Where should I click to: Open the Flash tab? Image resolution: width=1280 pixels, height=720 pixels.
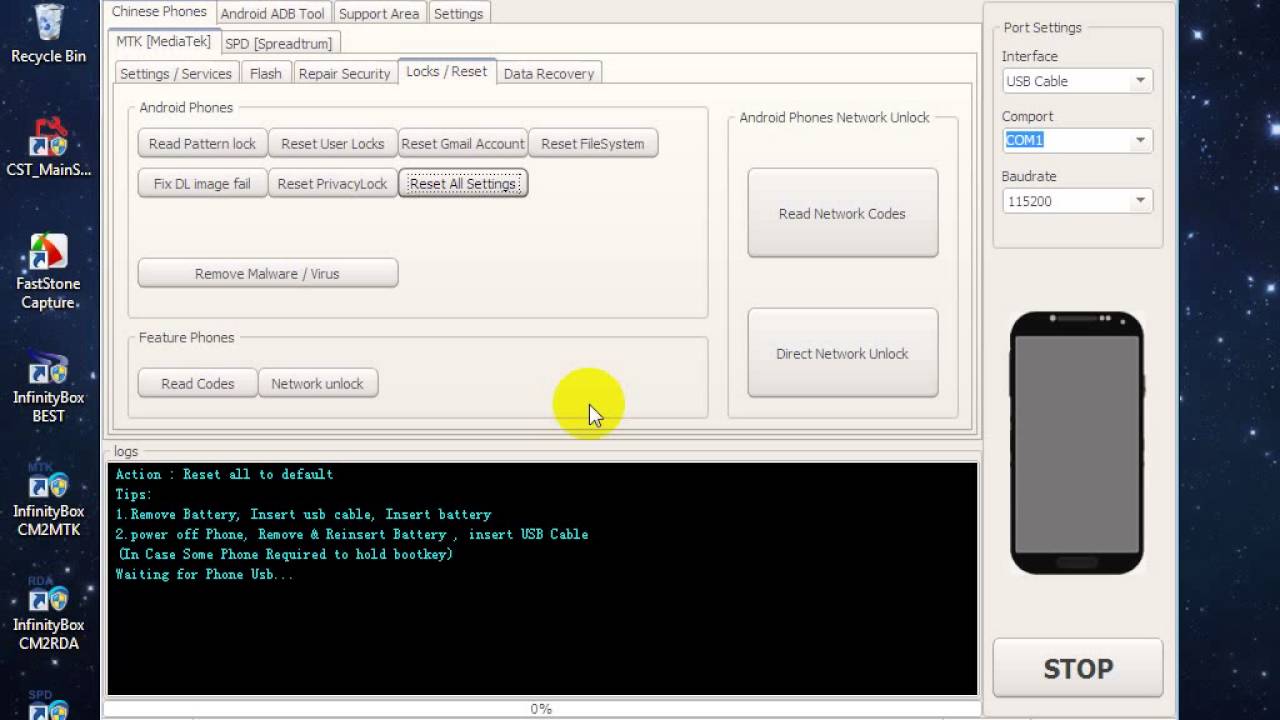click(265, 73)
